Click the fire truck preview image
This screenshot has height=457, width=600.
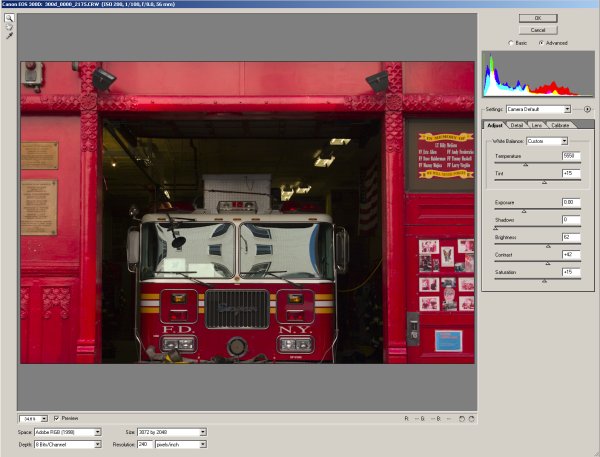click(248, 212)
